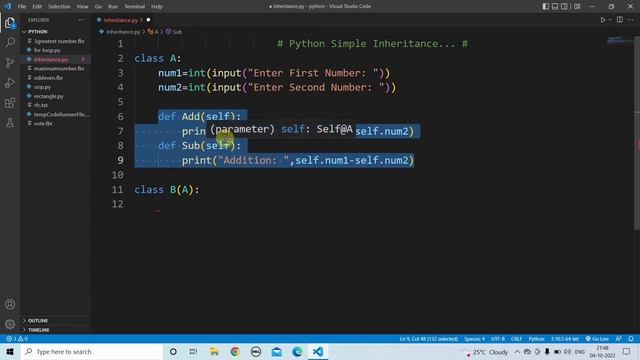
Task: Click the Windows Start button
Action: pos(10,351)
